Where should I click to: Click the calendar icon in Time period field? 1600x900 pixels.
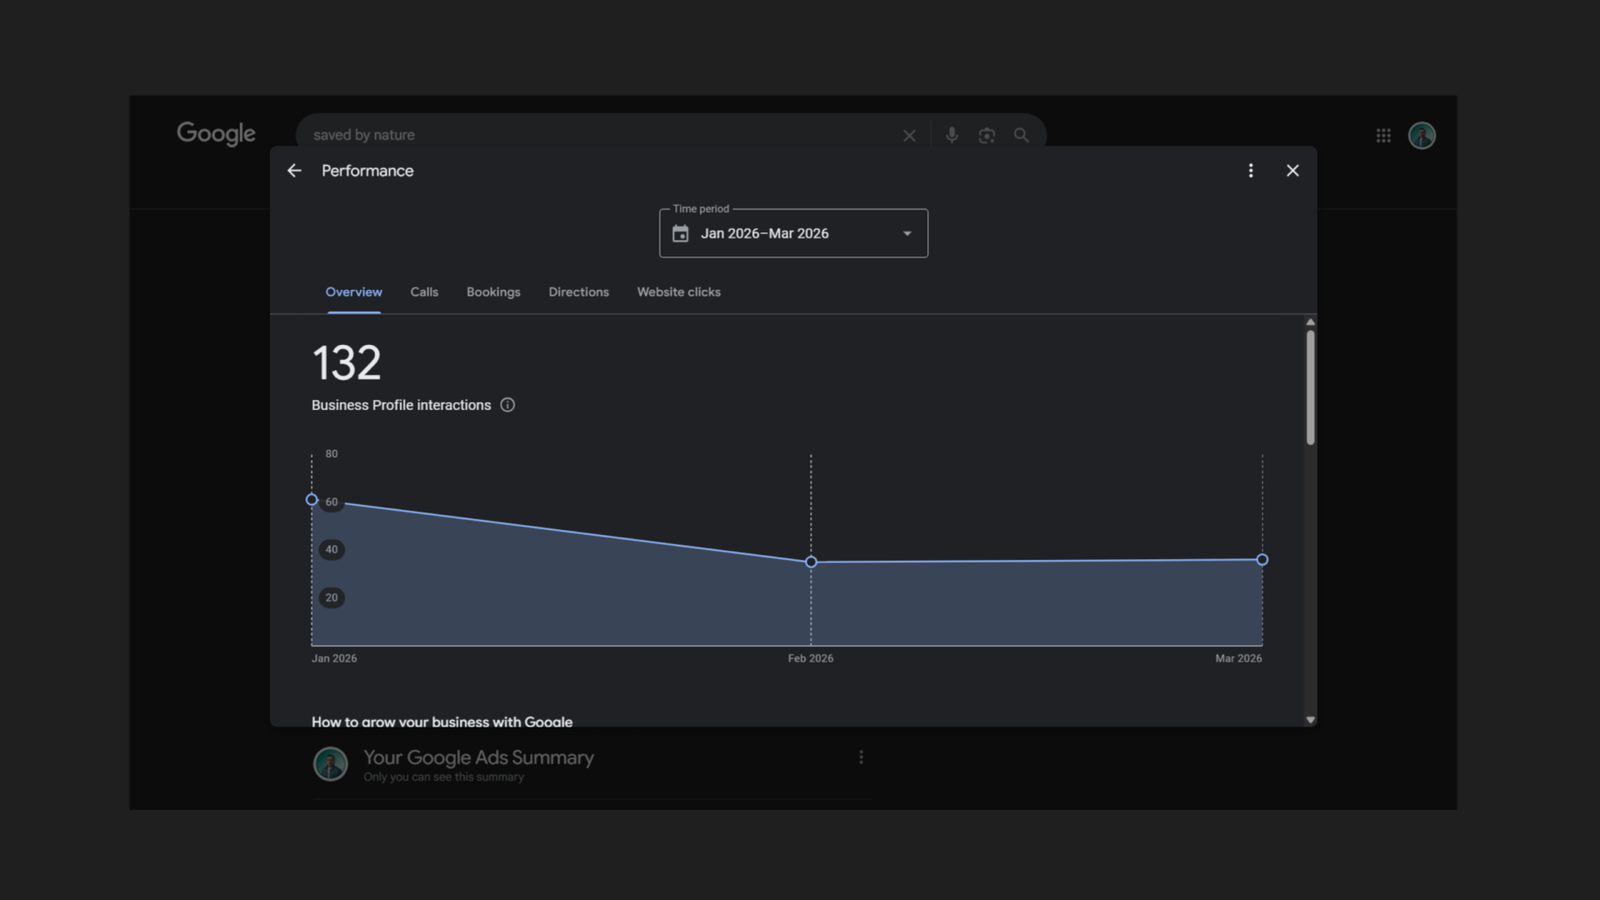tap(681, 233)
